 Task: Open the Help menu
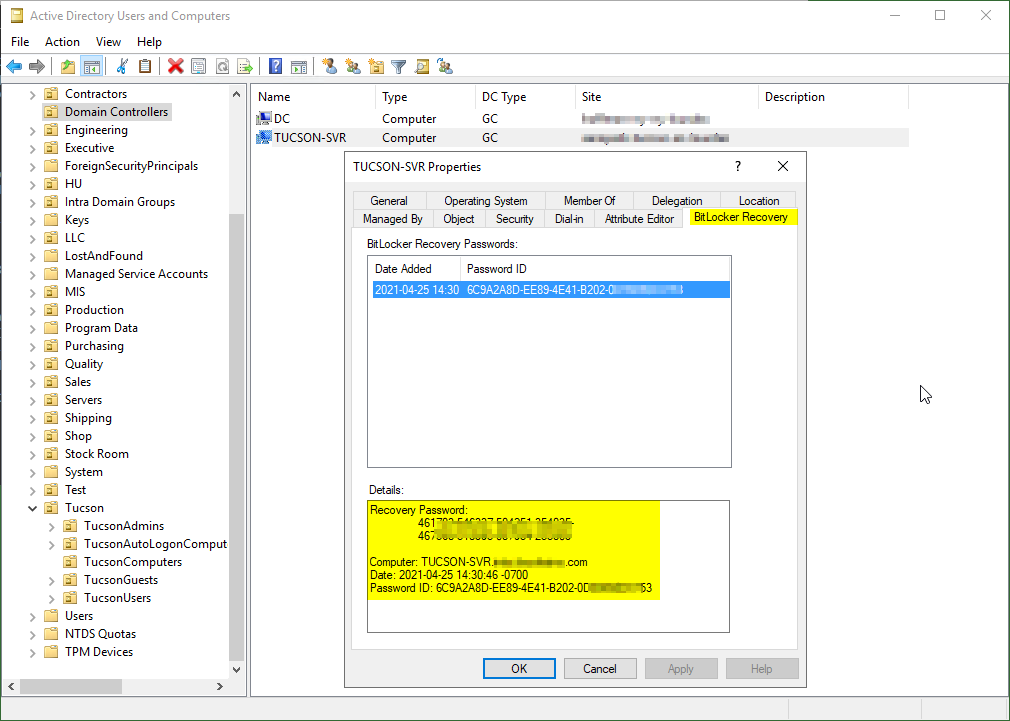pos(149,41)
